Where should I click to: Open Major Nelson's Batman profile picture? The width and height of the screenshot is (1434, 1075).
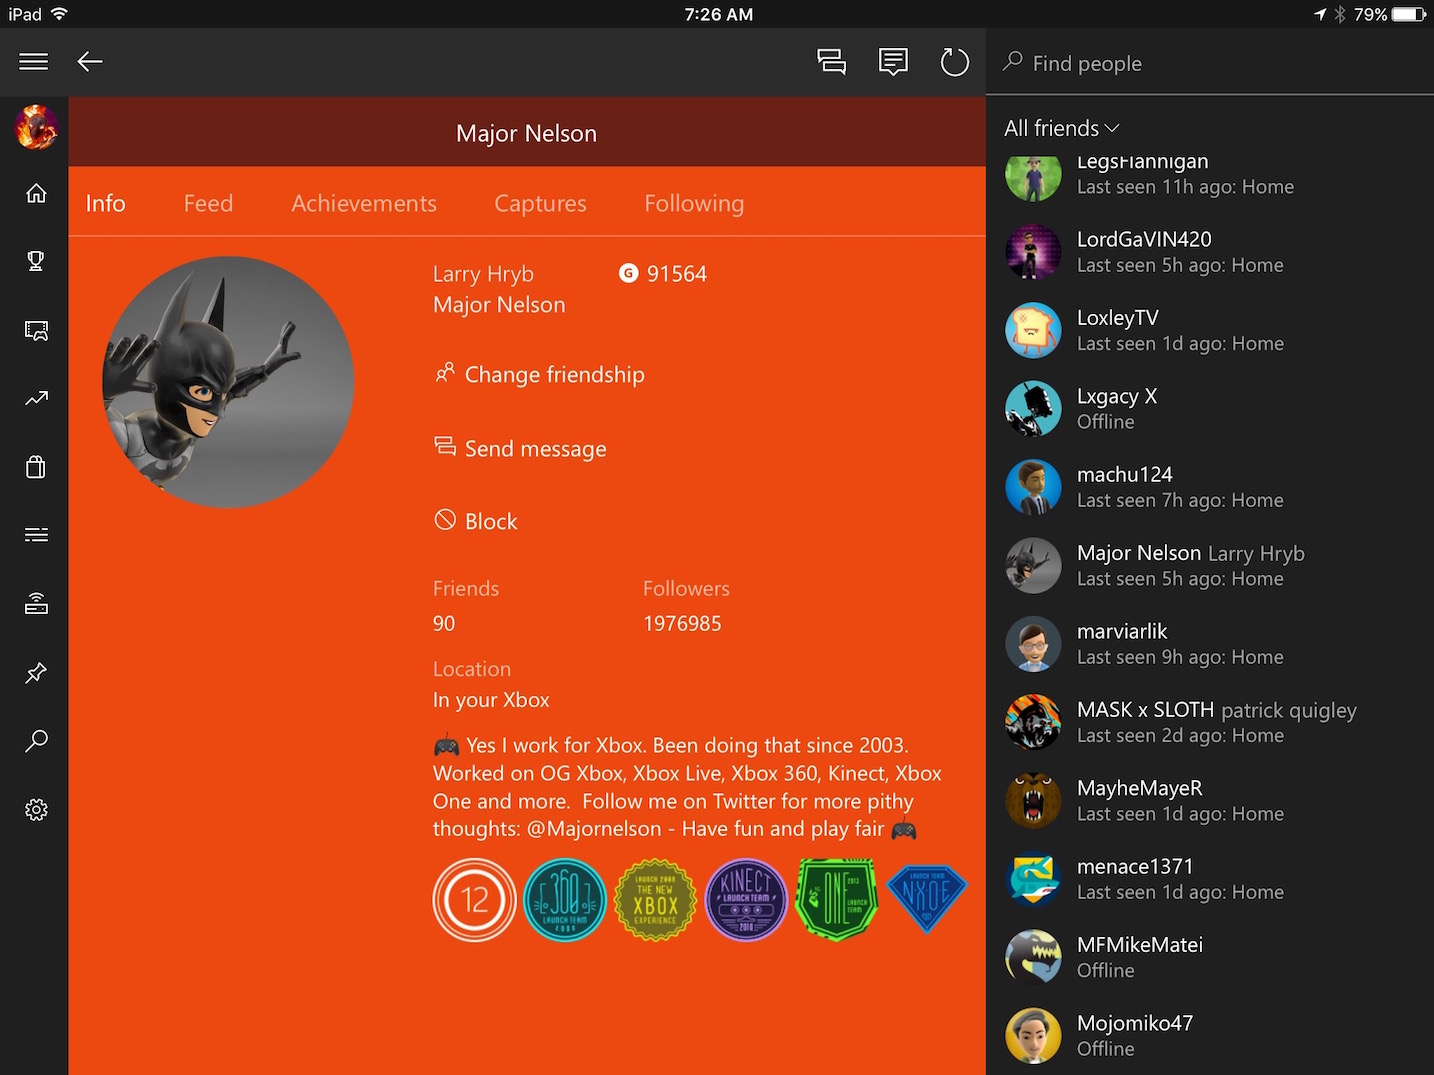point(228,382)
